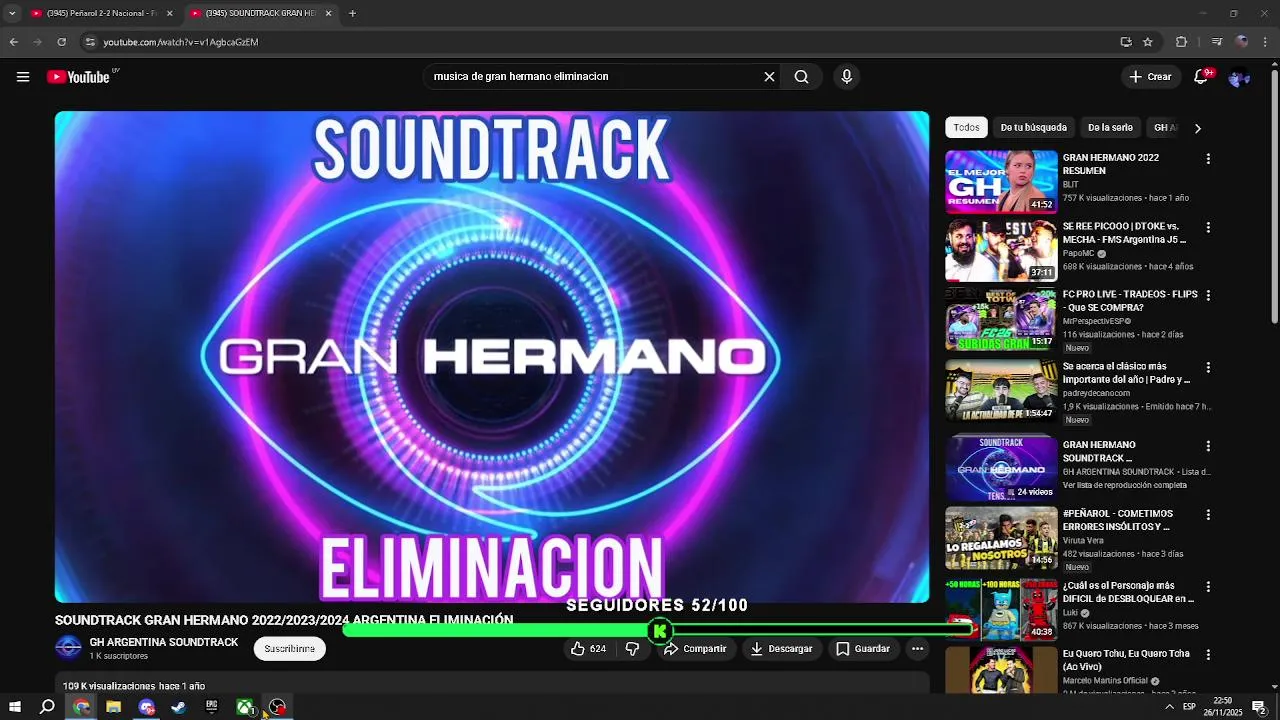Open Steam from the taskbar
This screenshot has width=1280, height=720.
coord(179,707)
